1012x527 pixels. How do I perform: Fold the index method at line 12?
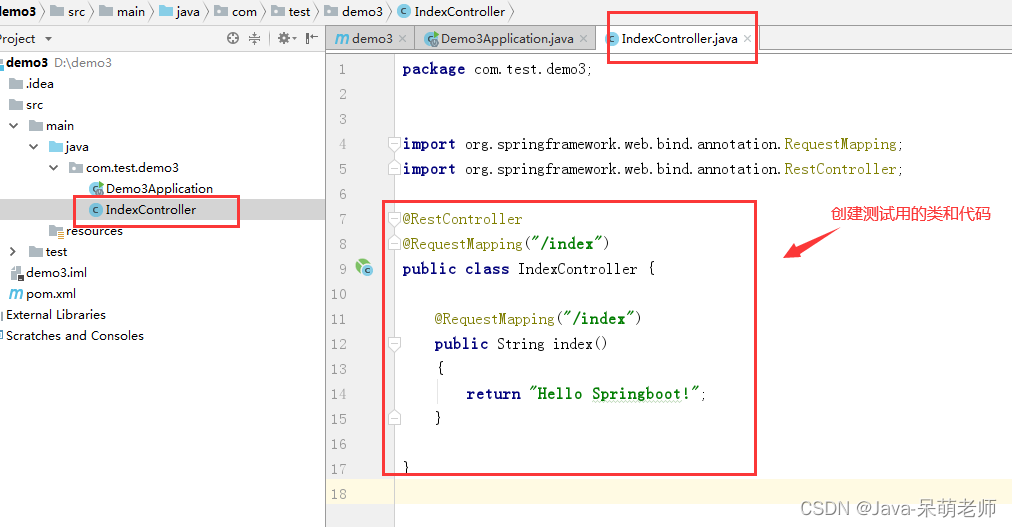pos(394,344)
